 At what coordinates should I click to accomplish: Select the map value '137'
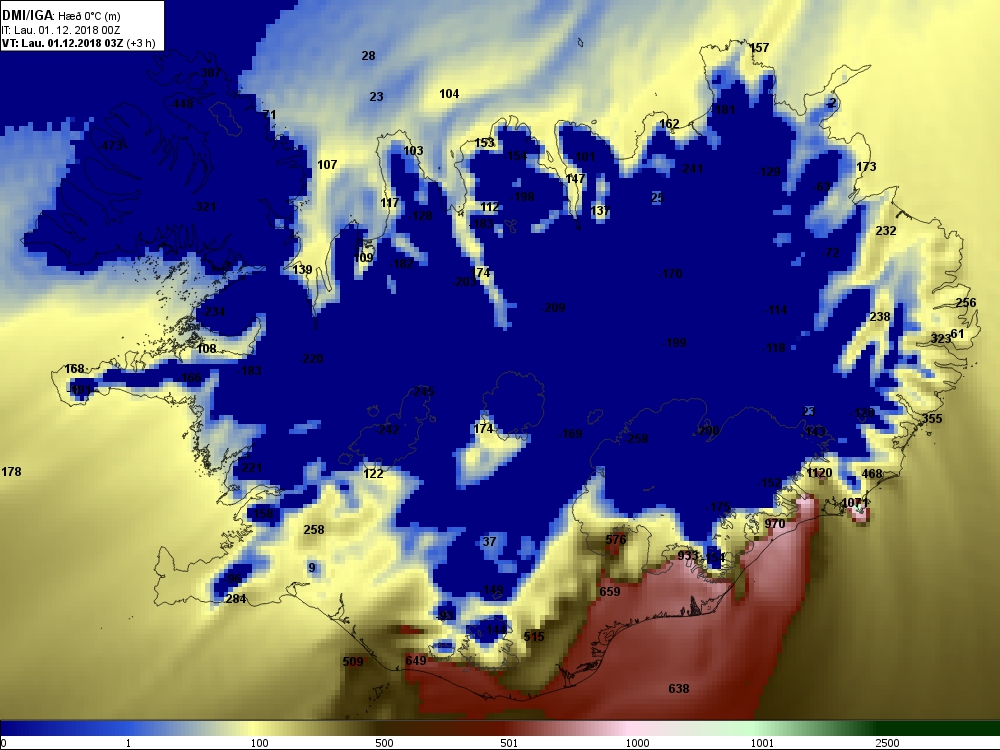[600, 210]
